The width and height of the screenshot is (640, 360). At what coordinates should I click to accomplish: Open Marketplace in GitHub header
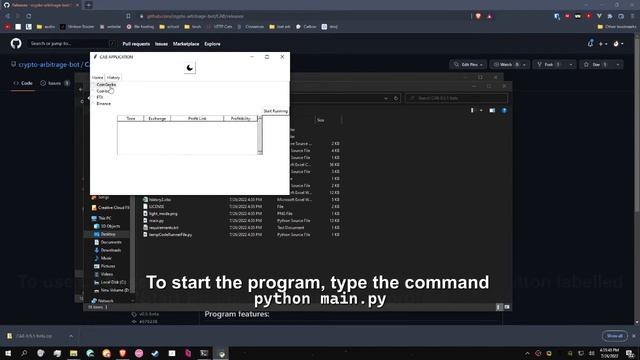186,44
